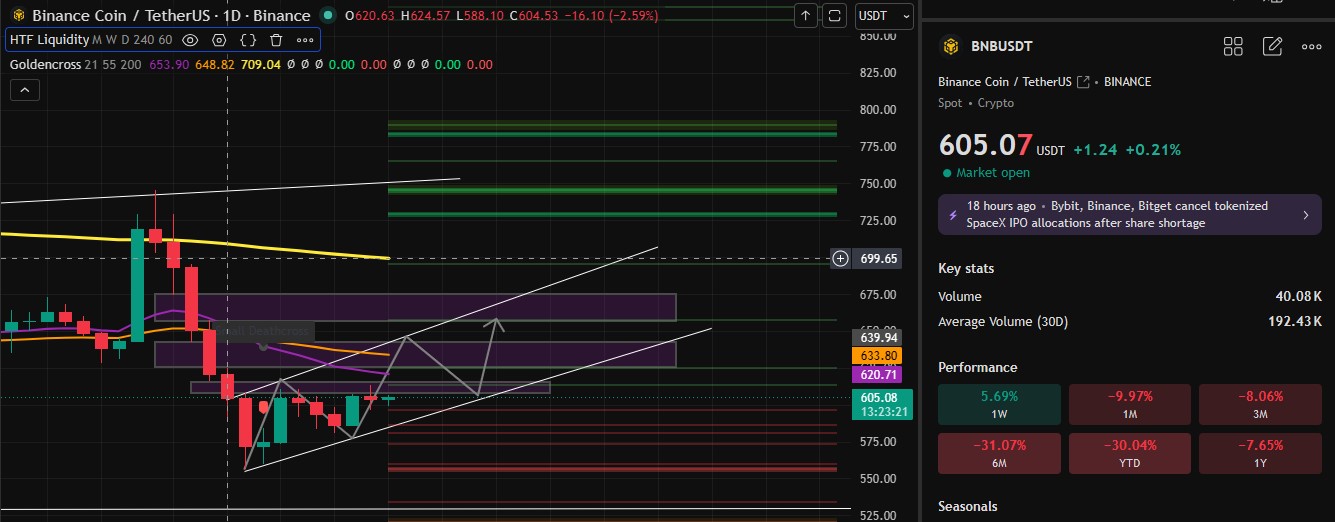Click the Volume 40.08 K value

[x=1298, y=296]
